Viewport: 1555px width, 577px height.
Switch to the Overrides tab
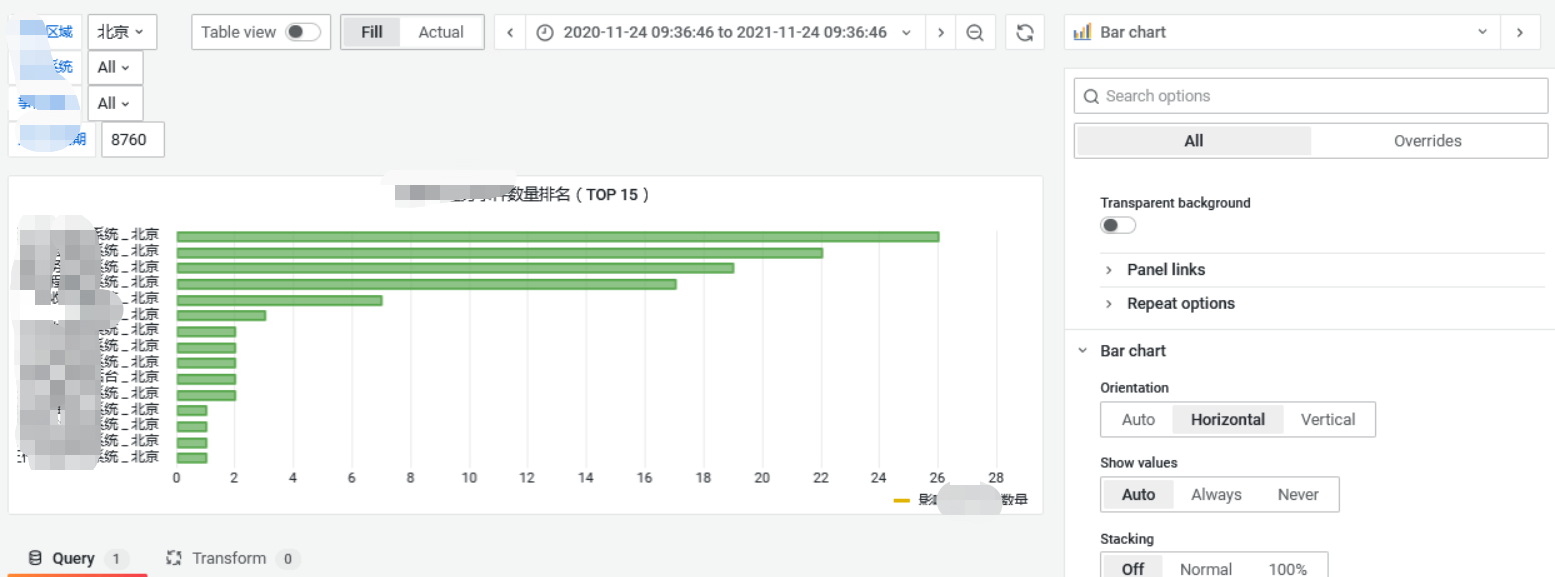coord(1428,140)
